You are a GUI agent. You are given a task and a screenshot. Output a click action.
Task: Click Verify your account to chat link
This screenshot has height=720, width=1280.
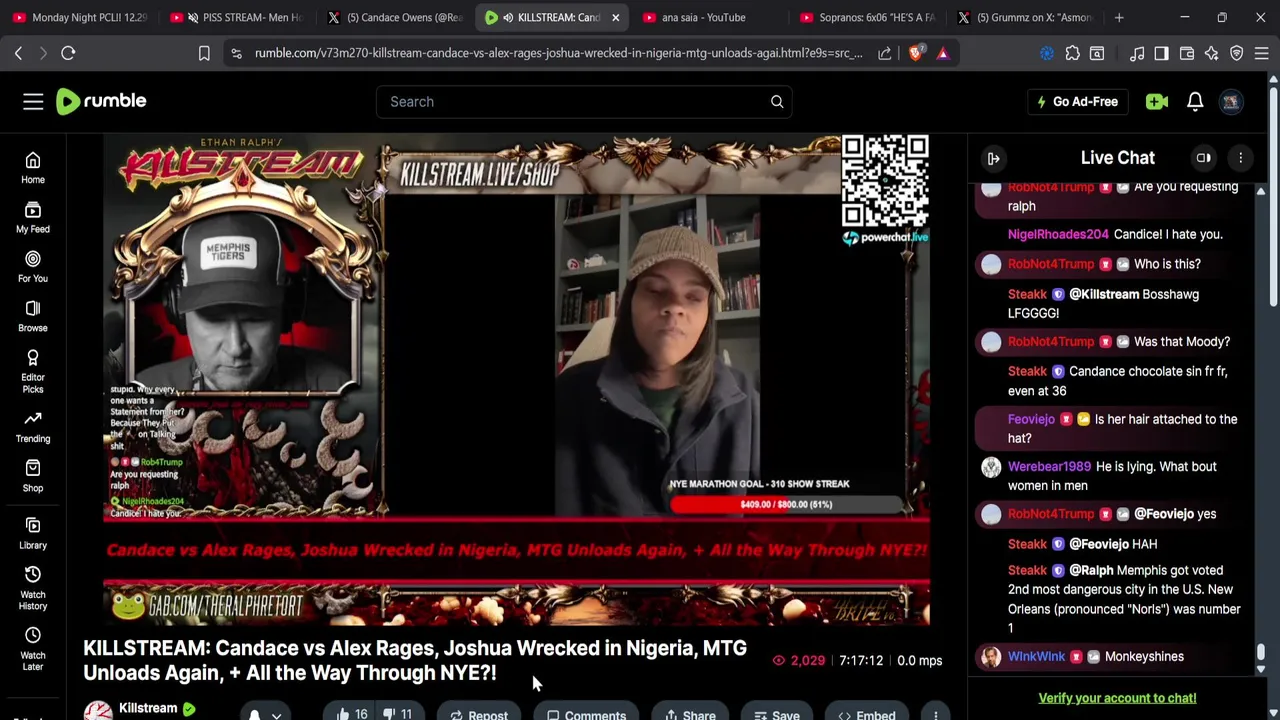tap(1117, 698)
